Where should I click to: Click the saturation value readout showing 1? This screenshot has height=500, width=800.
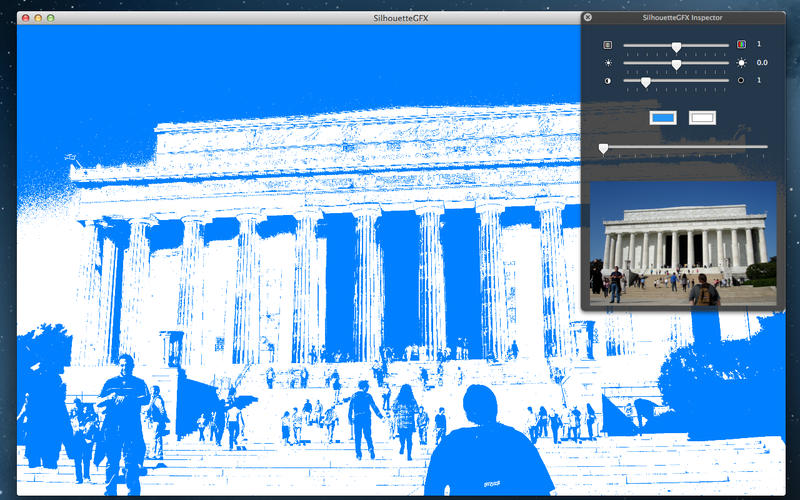[x=759, y=45]
